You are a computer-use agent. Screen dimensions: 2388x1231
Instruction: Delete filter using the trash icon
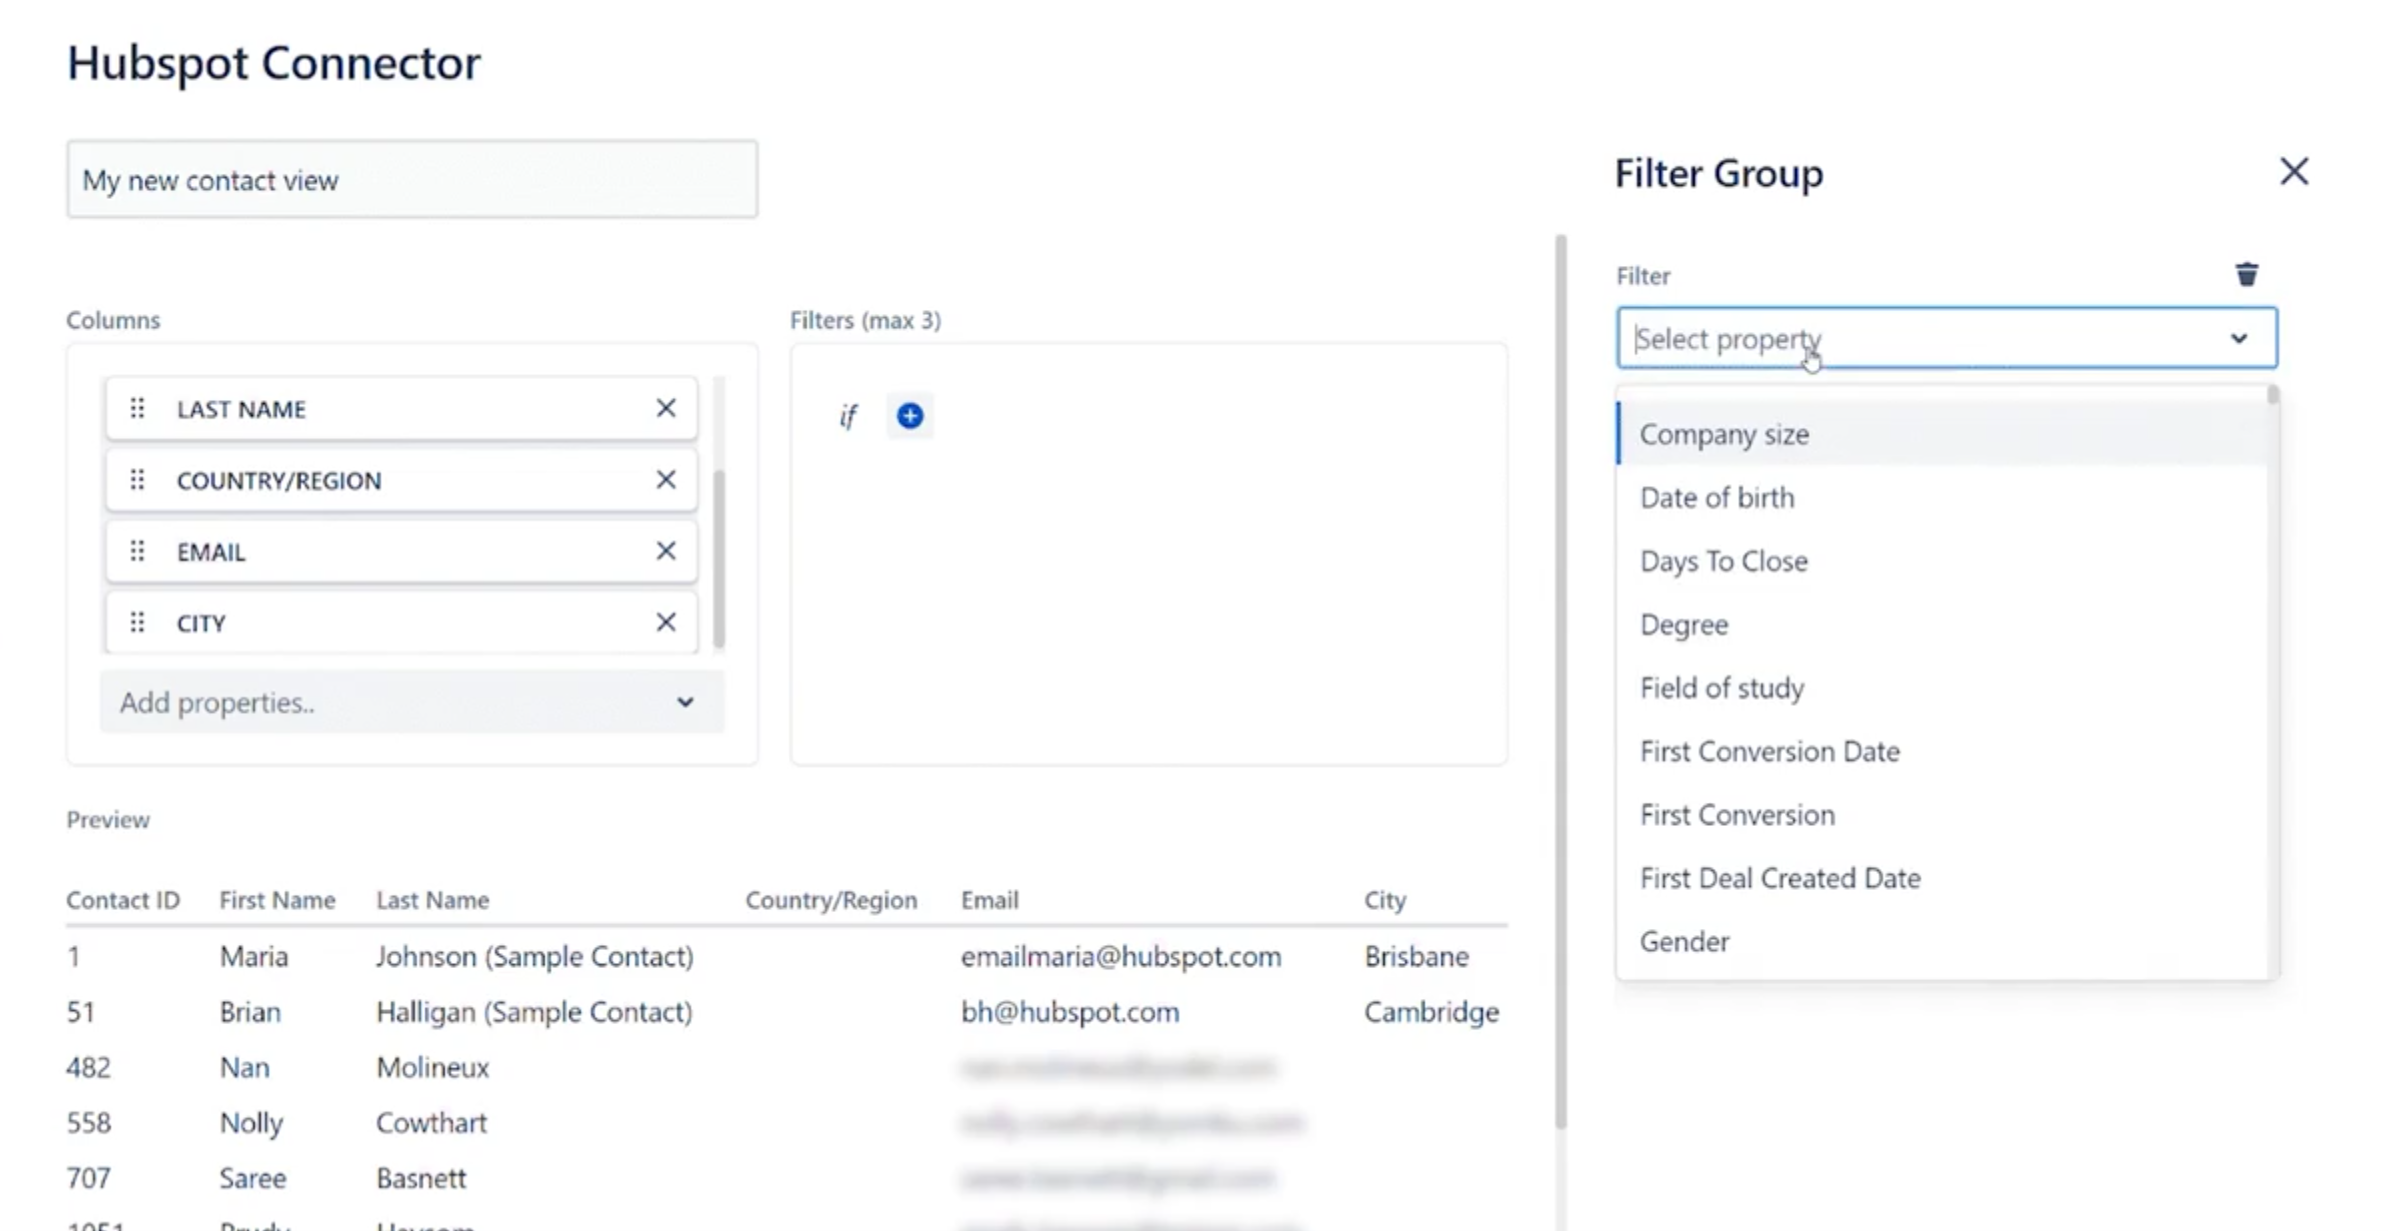click(x=2246, y=274)
